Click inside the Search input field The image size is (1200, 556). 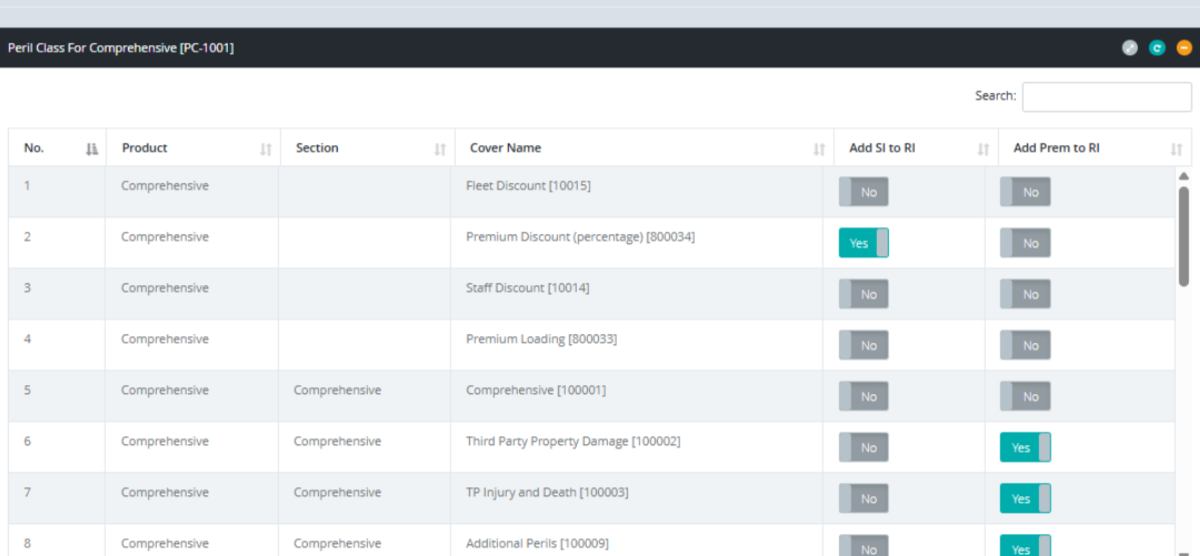click(x=1106, y=97)
